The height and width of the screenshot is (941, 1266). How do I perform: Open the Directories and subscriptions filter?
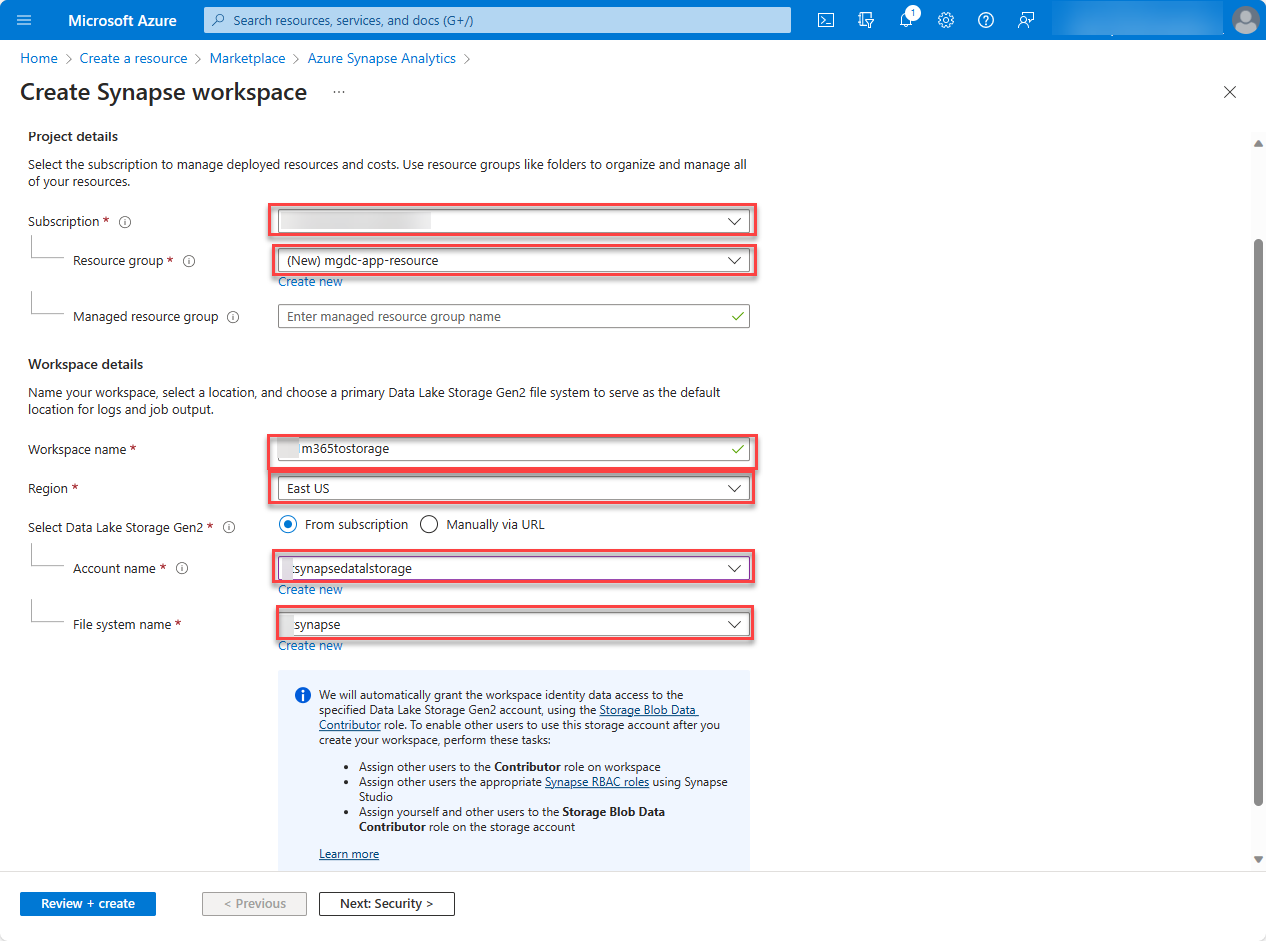point(866,20)
